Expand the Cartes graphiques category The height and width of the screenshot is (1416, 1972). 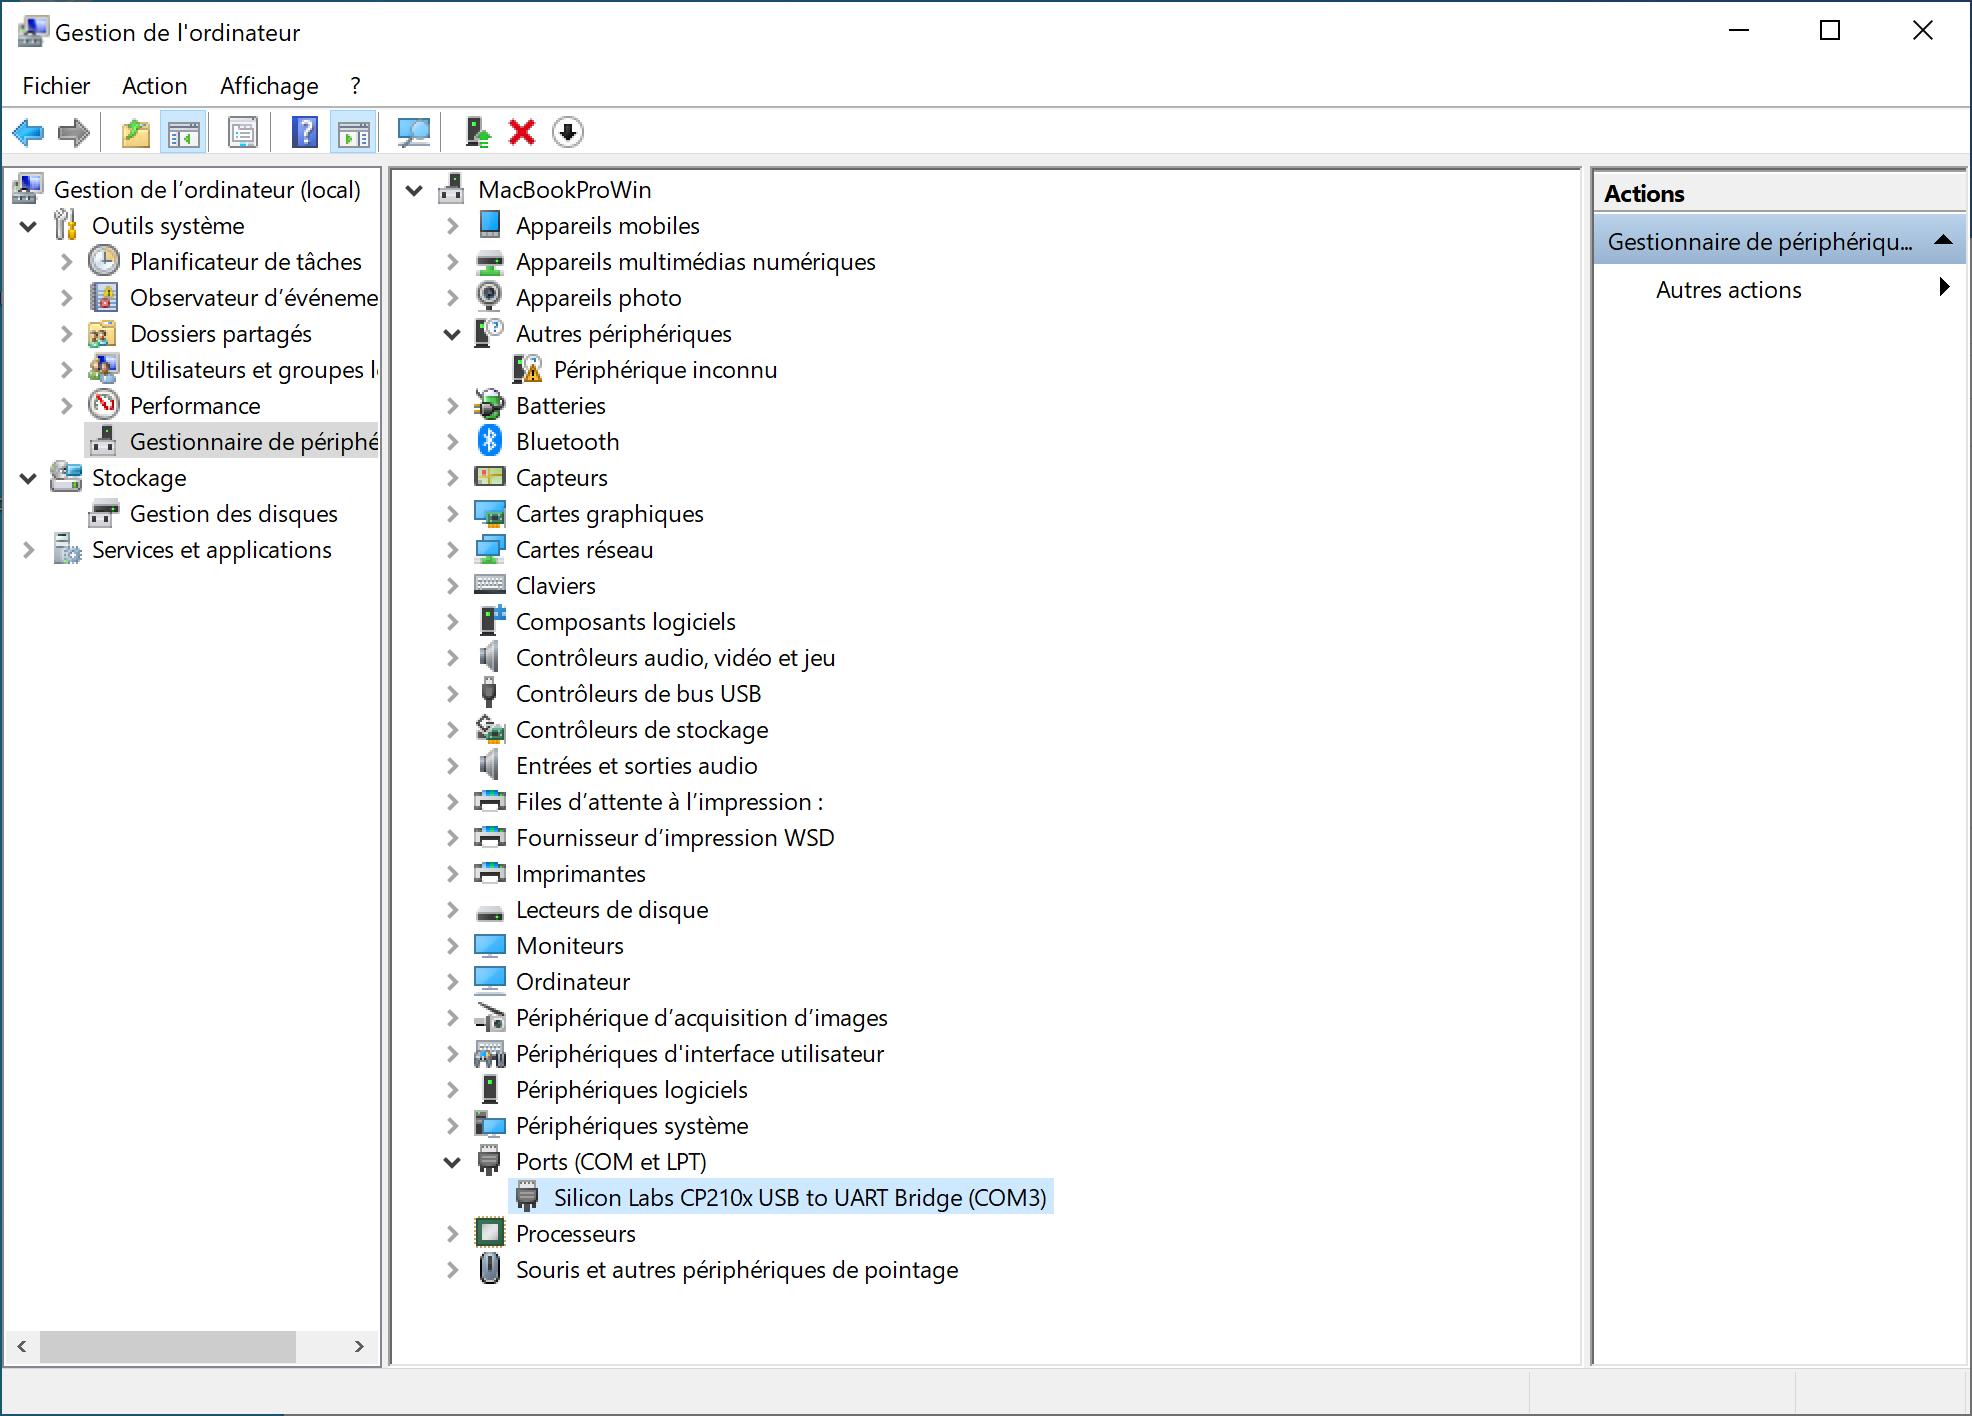[x=452, y=514]
